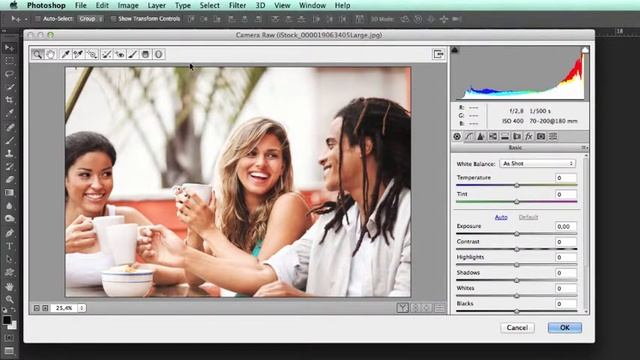The height and width of the screenshot is (360, 640).
Task: Click the Highlights value field
Action: [566, 258]
